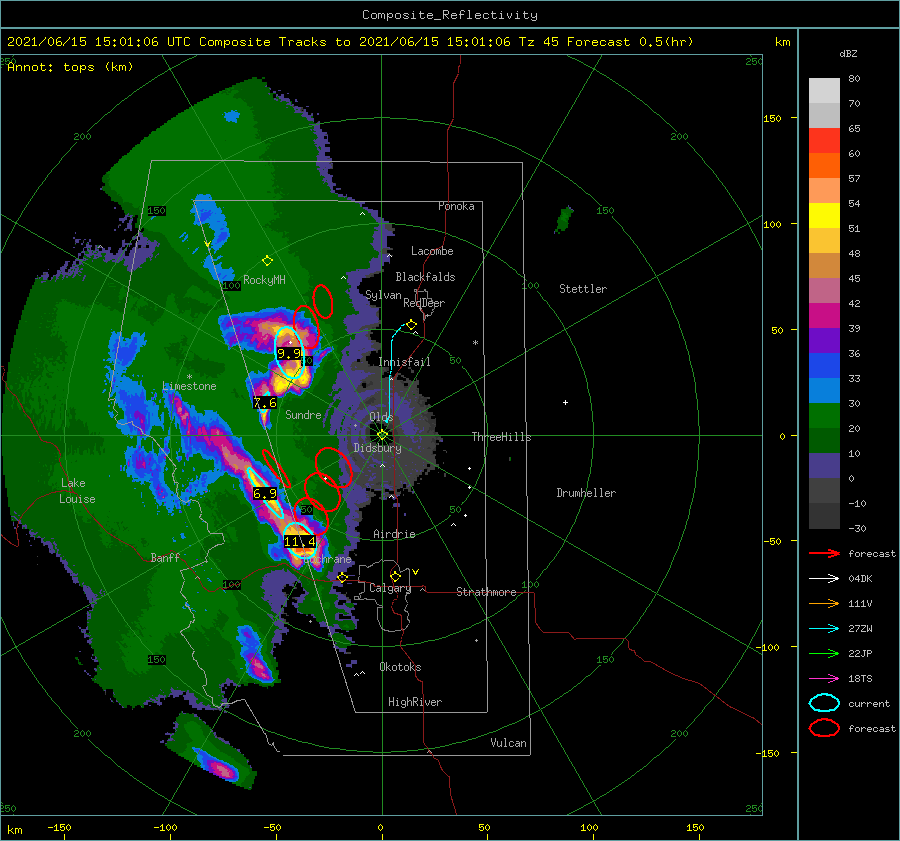The image size is (900, 841).
Task: Click the Sundre city label
Action: tap(303, 415)
